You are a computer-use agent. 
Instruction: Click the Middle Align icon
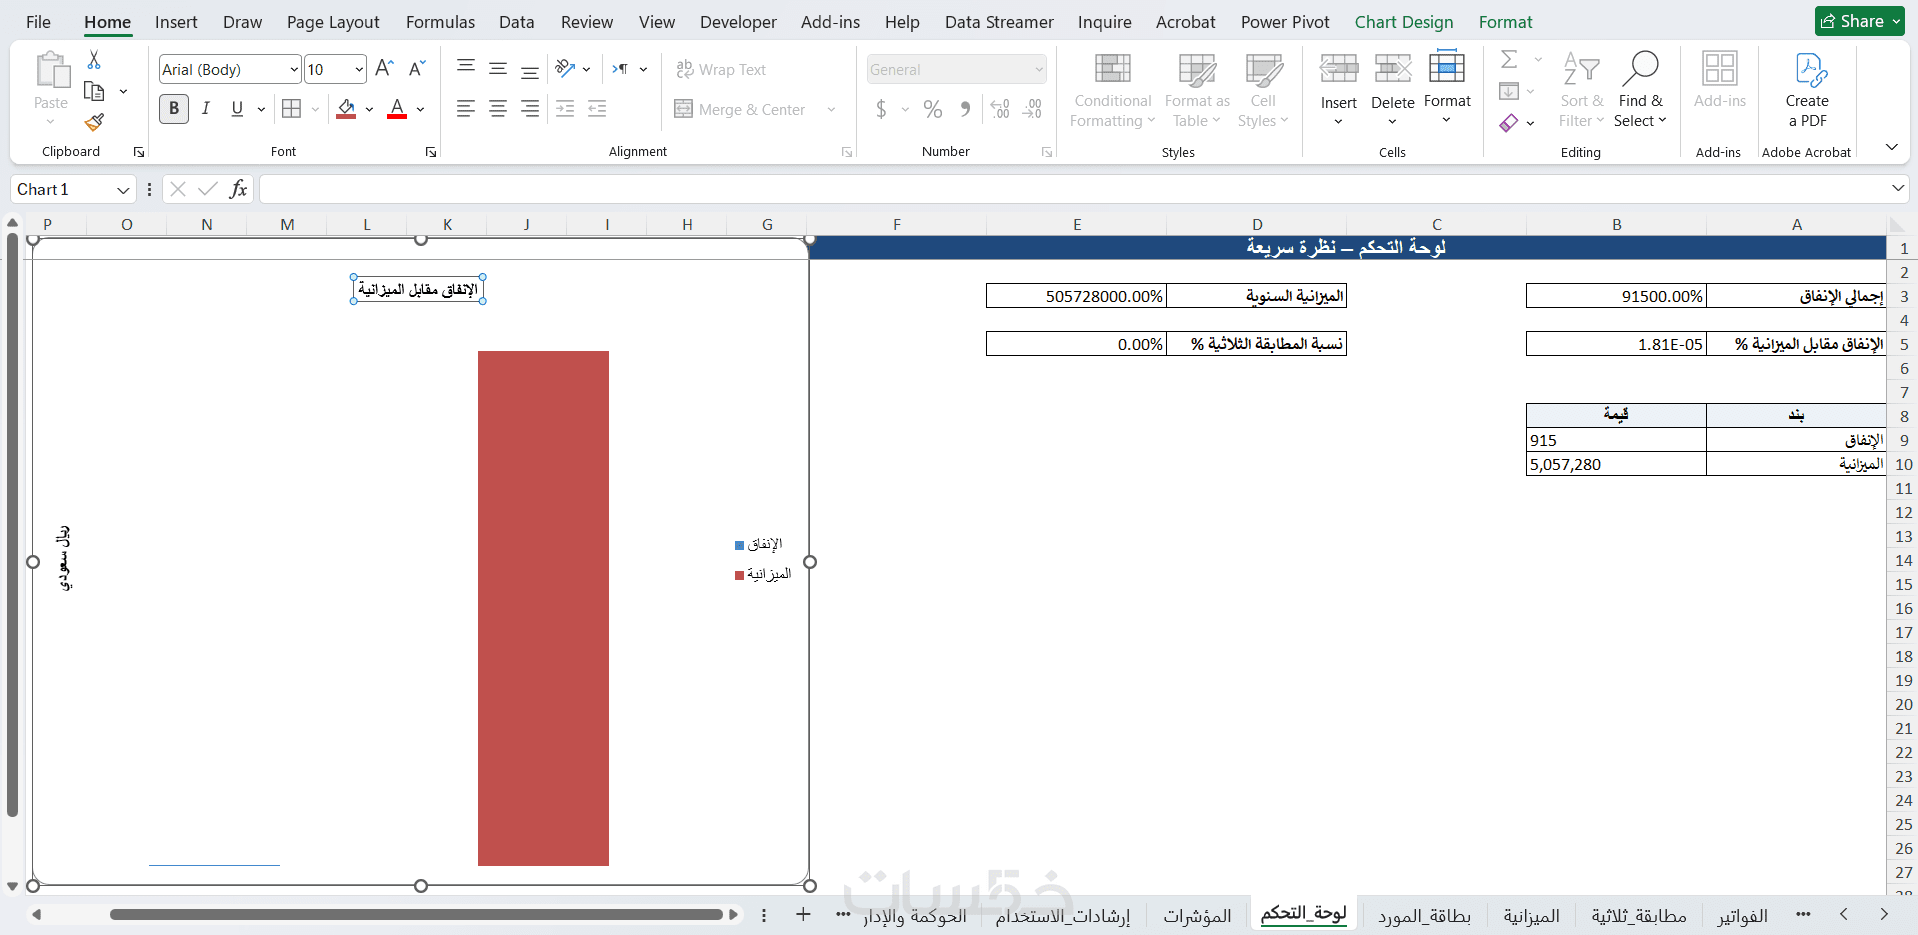point(498,69)
